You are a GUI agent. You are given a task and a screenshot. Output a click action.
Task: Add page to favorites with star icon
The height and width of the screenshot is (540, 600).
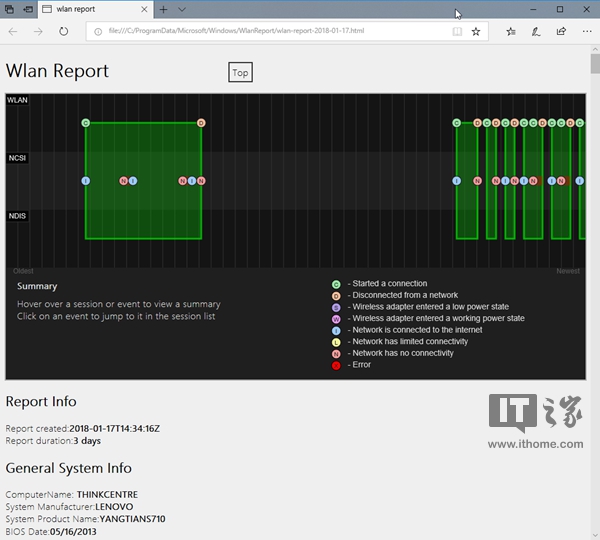476,31
